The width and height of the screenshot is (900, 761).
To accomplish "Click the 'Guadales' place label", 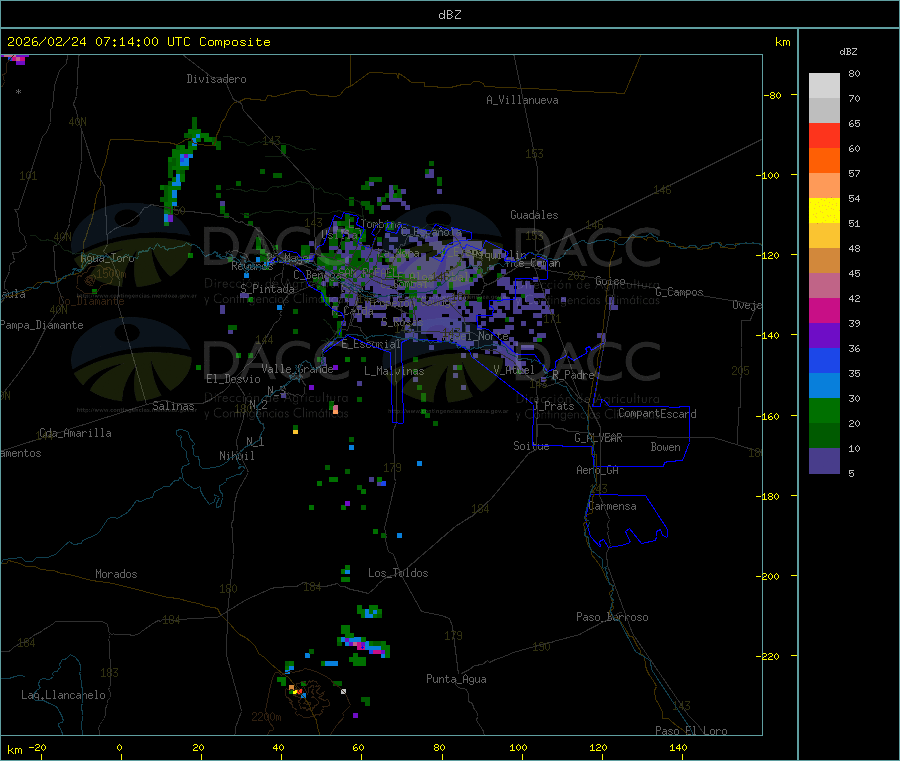I will (x=534, y=215).
